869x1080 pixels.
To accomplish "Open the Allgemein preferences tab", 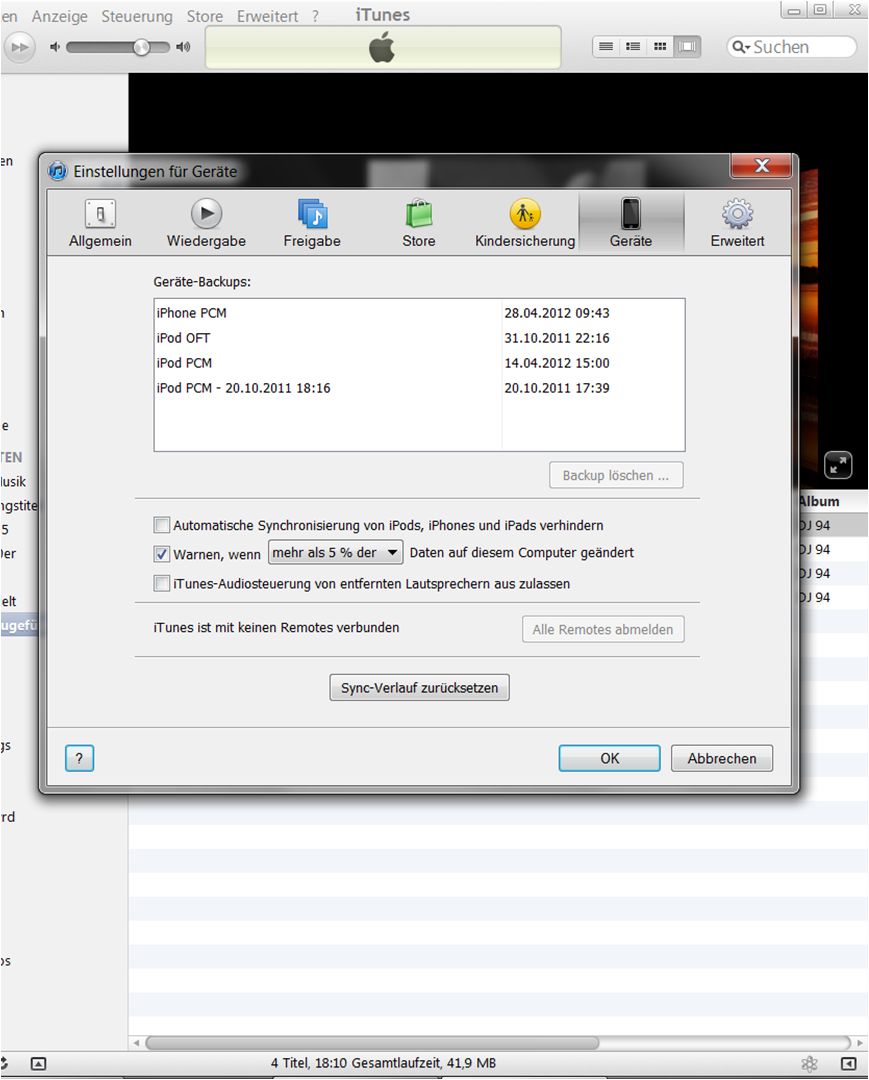I will click(x=100, y=223).
